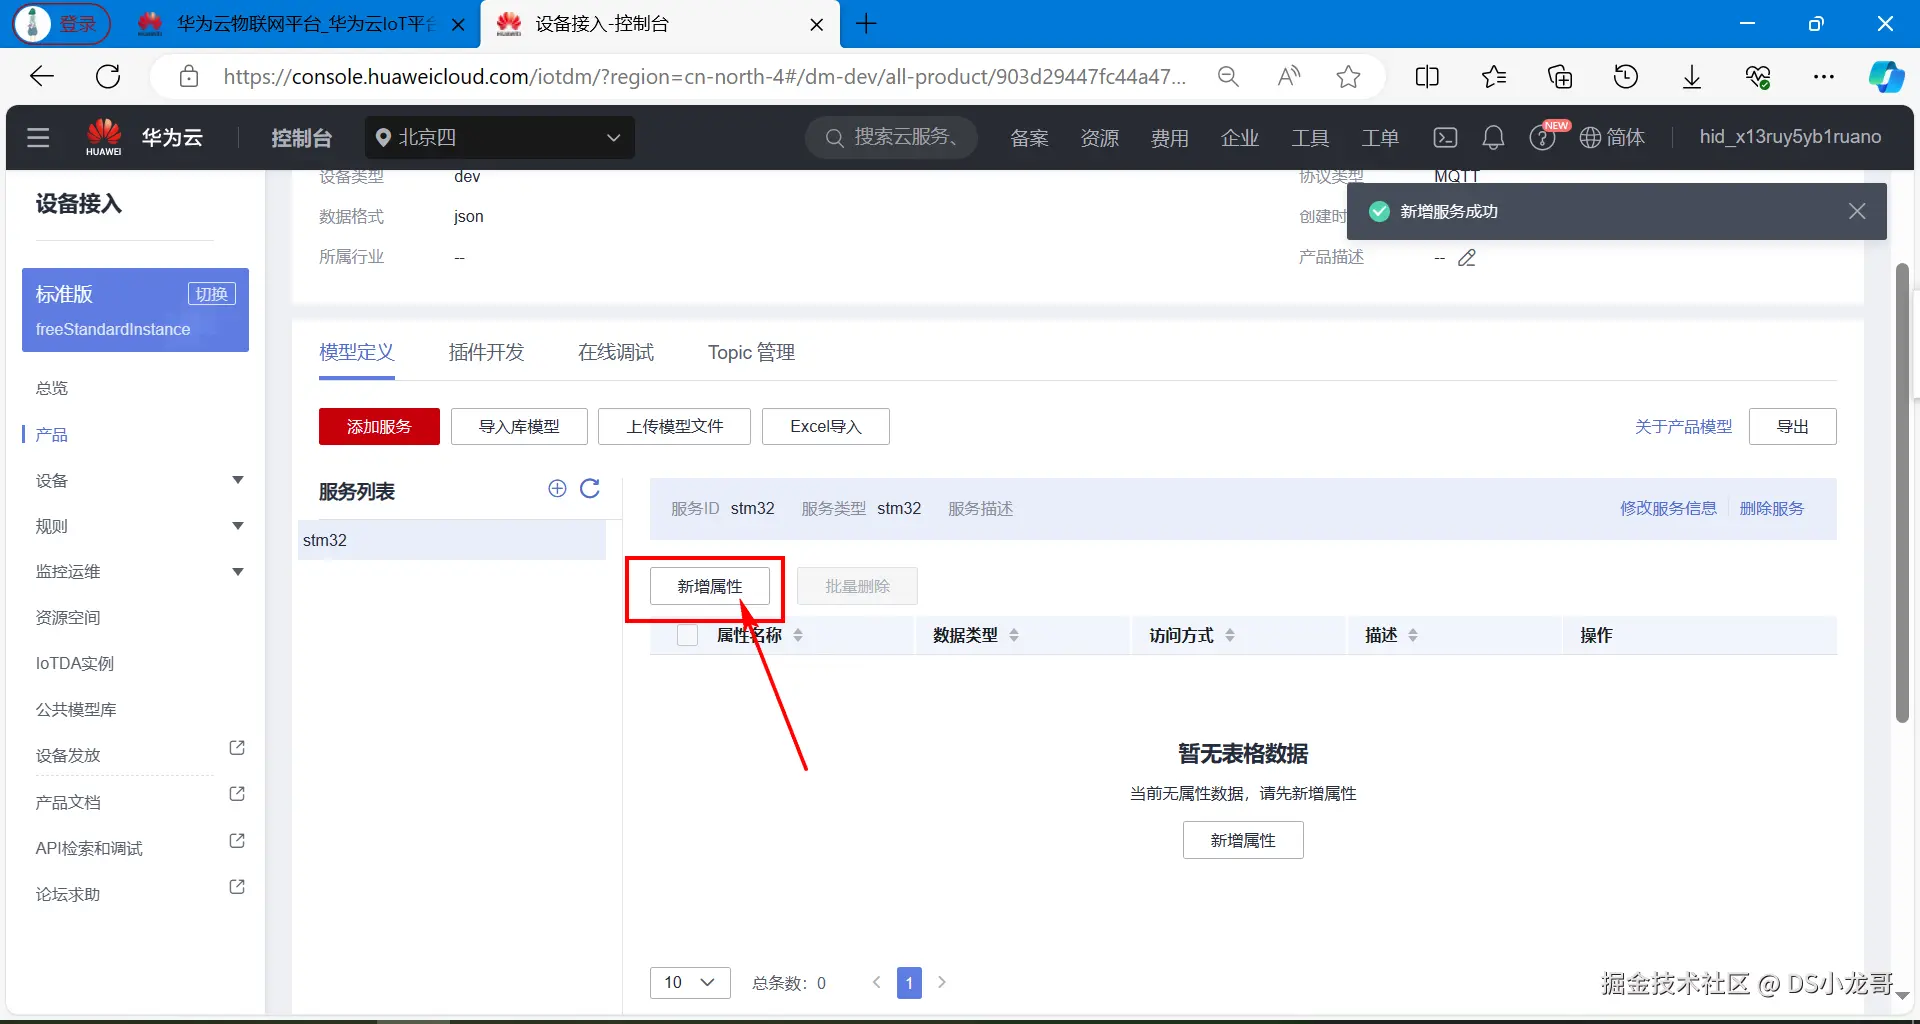Viewport: 1920px width, 1024px height.
Task: Click the browser back arrow
Action: (42, 76)
